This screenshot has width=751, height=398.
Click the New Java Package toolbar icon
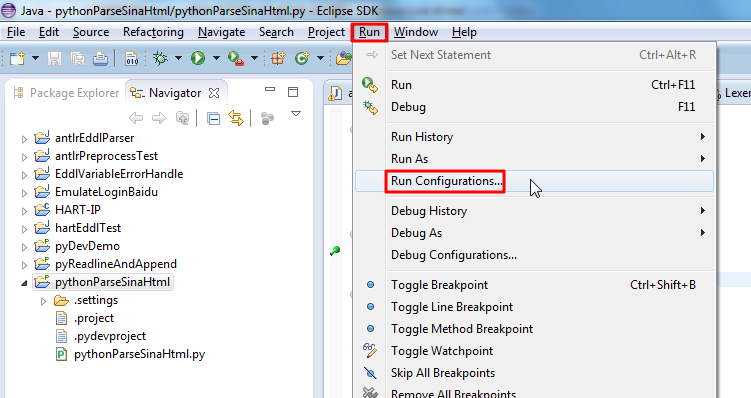278,58
